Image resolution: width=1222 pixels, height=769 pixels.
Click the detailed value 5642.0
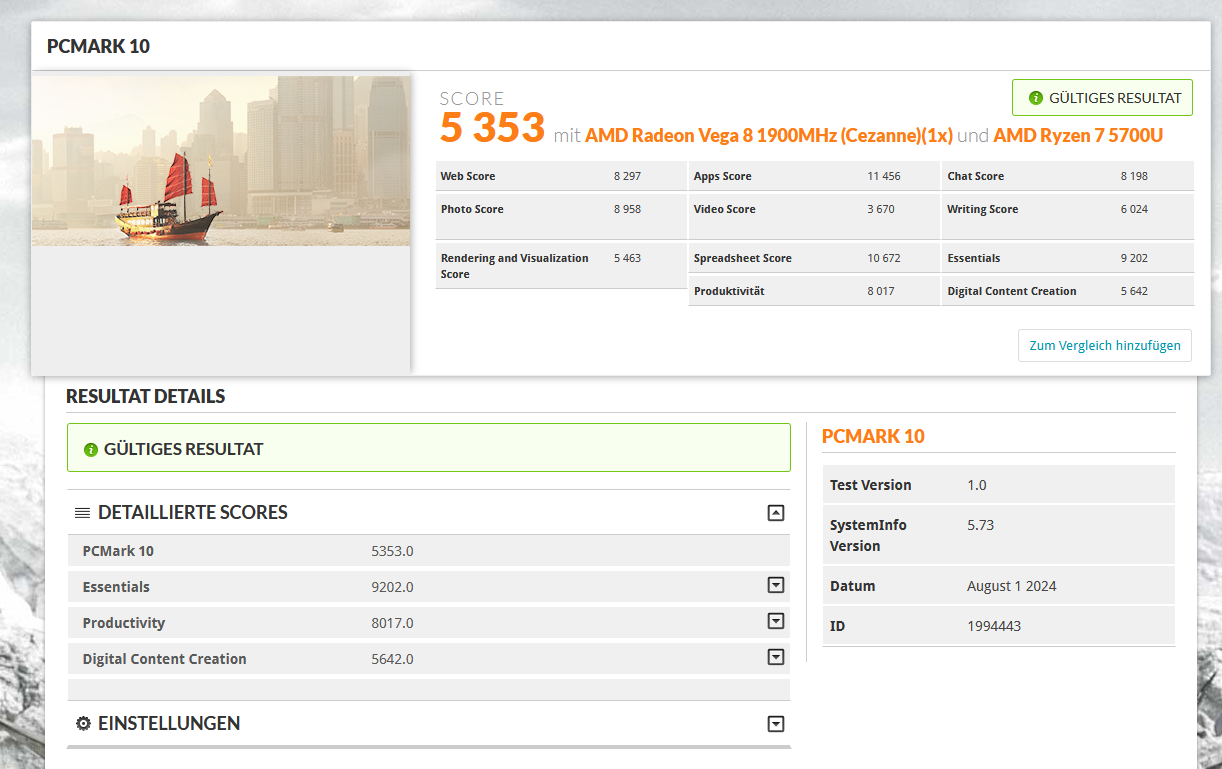click(x=392, y=659)
